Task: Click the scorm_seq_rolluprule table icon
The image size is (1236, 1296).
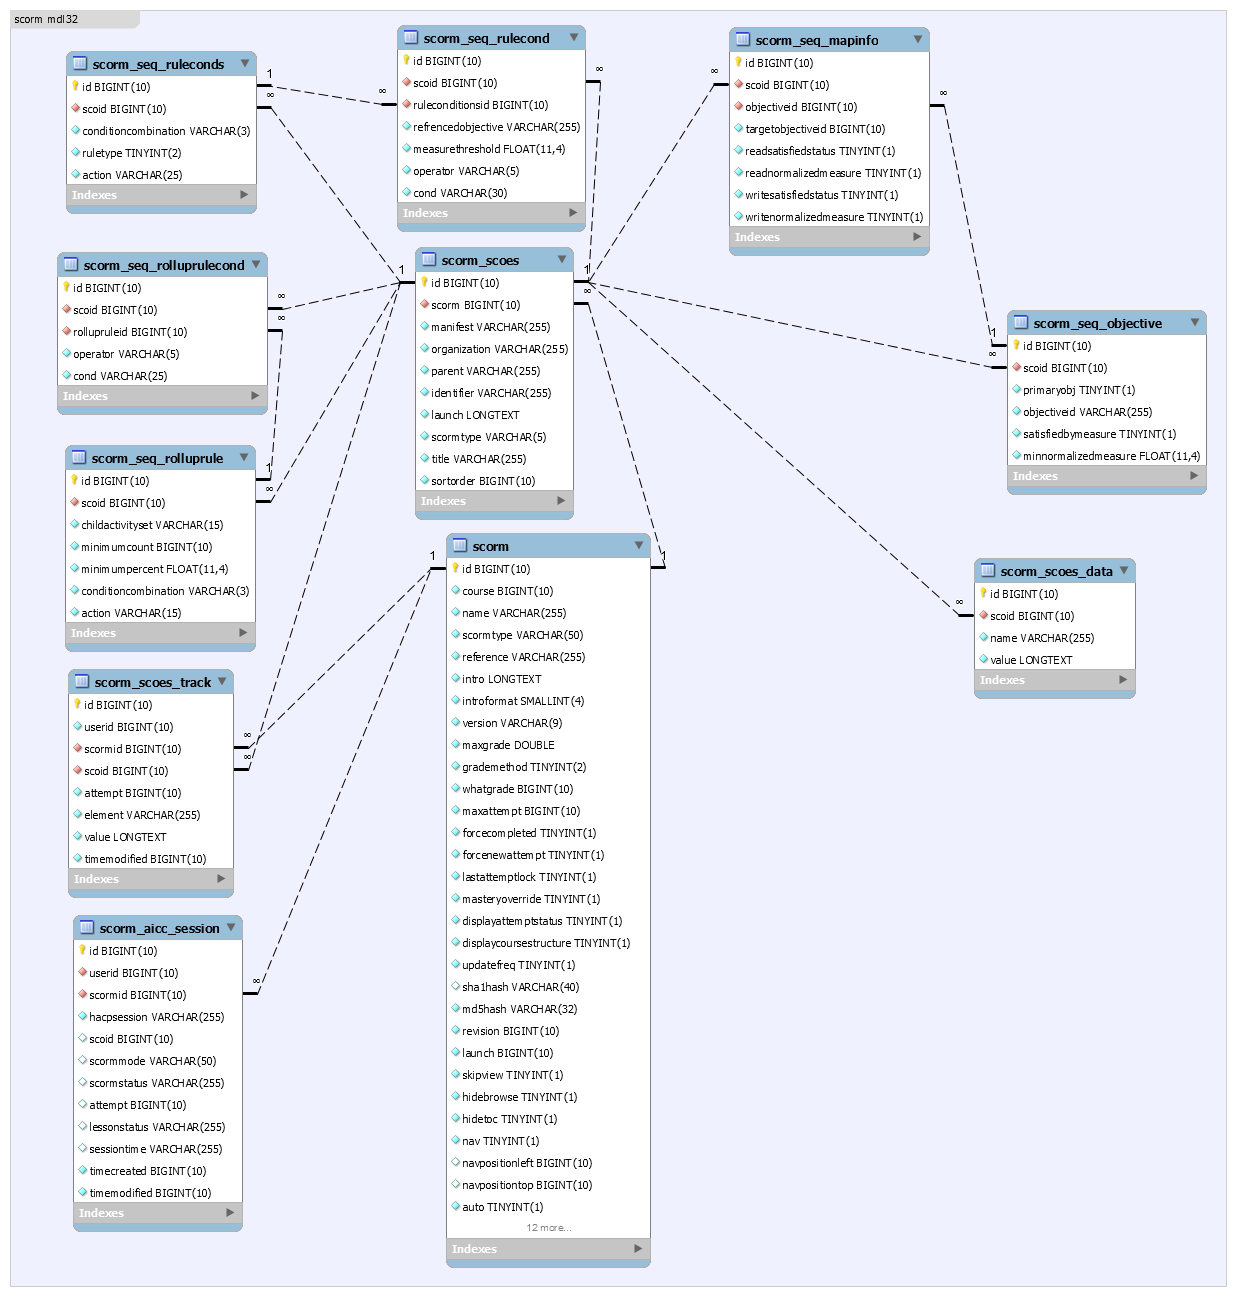Action: tap(79, 458)
